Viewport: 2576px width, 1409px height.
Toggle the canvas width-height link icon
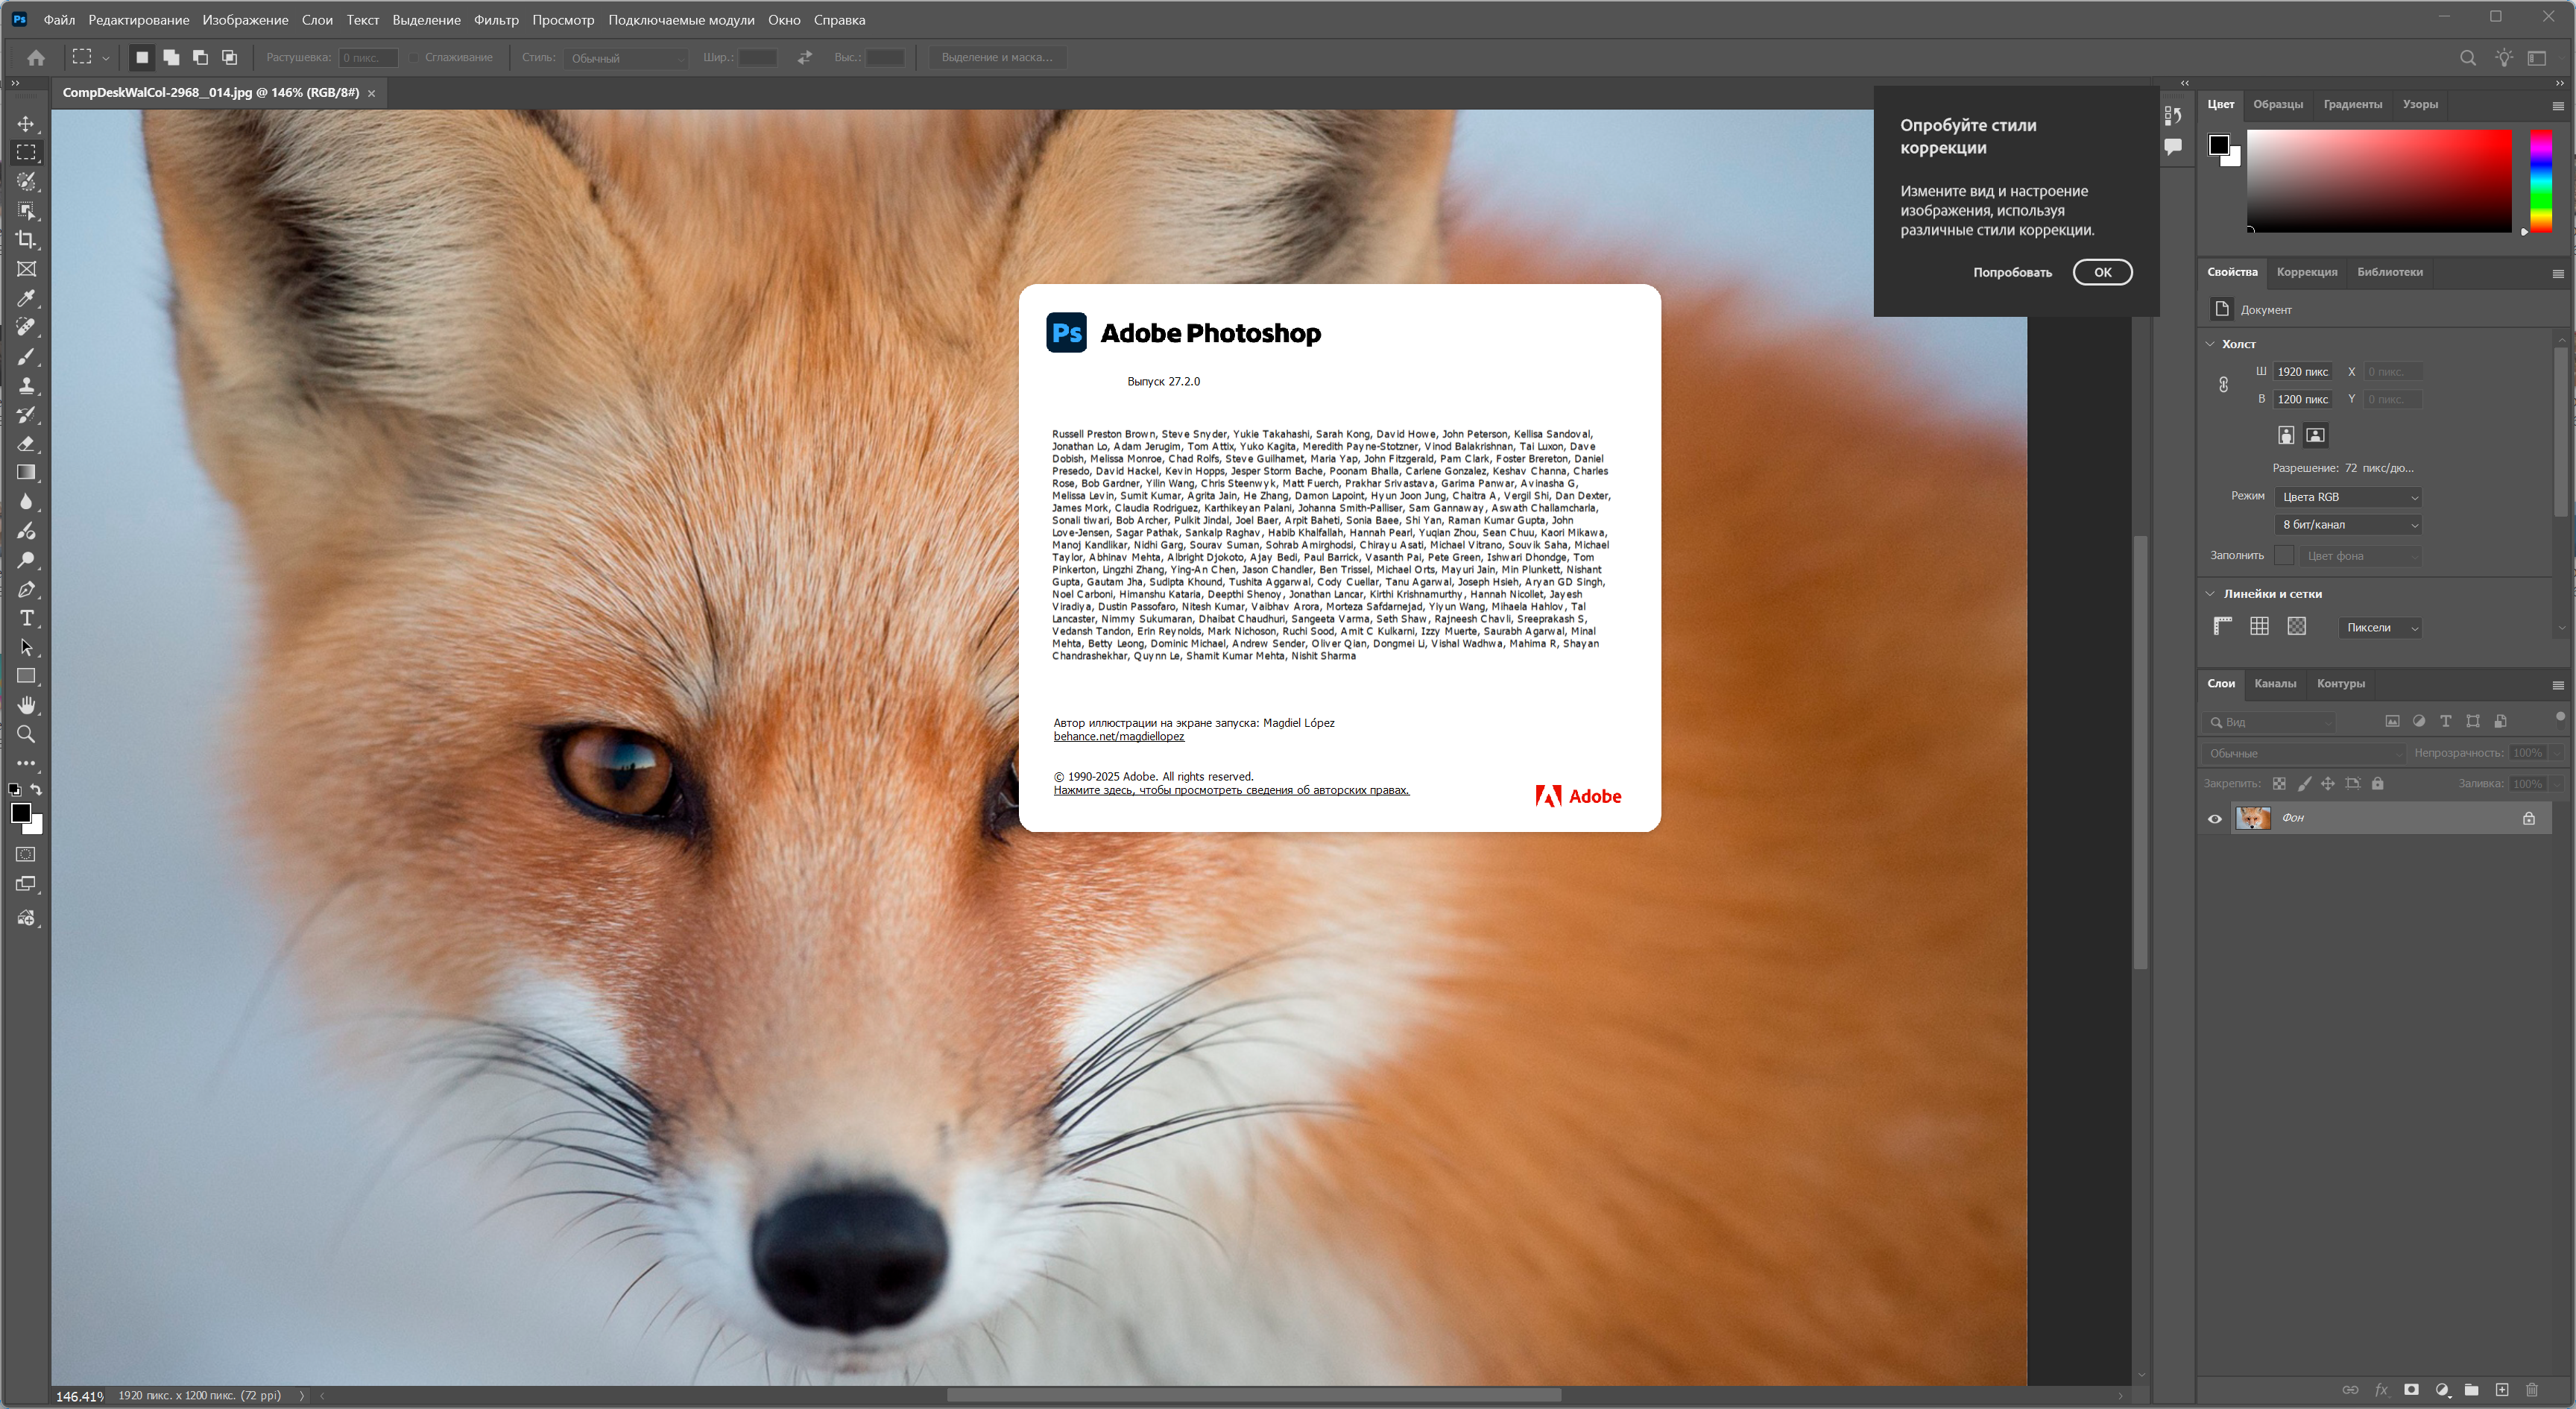[x=2223, y=385]
